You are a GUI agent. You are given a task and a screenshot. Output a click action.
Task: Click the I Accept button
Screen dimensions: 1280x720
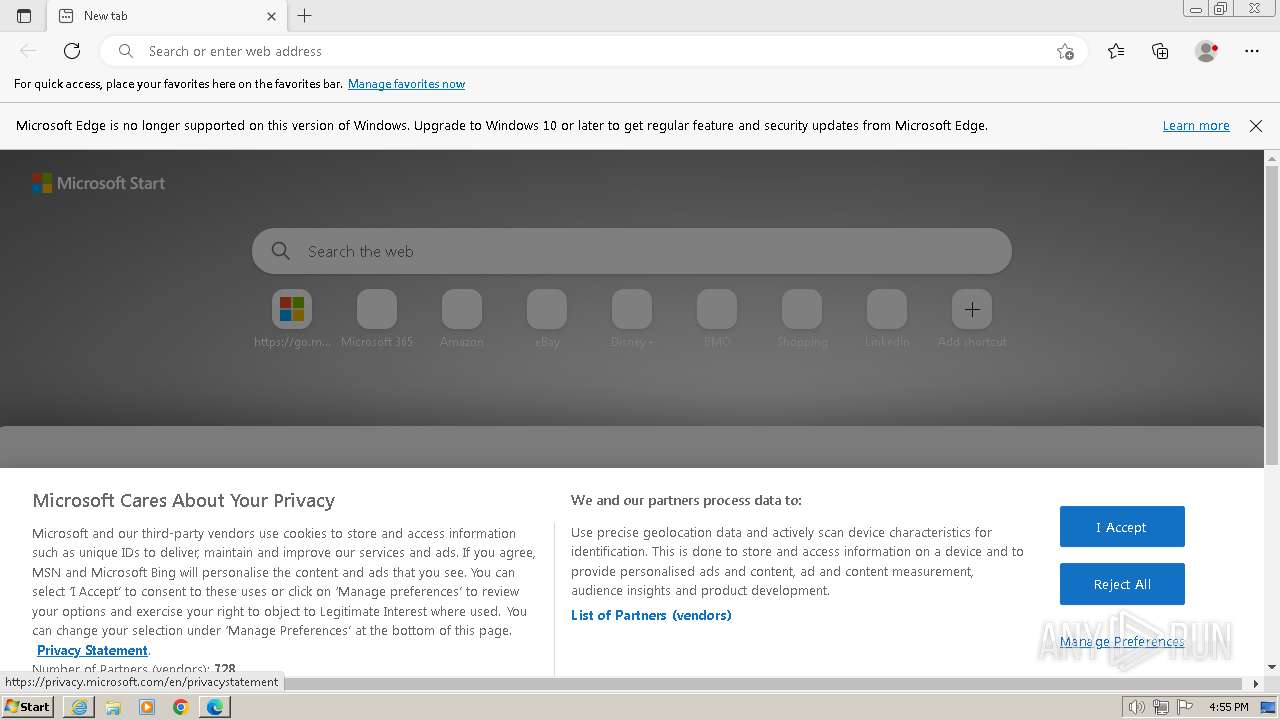click(1122, 527)
